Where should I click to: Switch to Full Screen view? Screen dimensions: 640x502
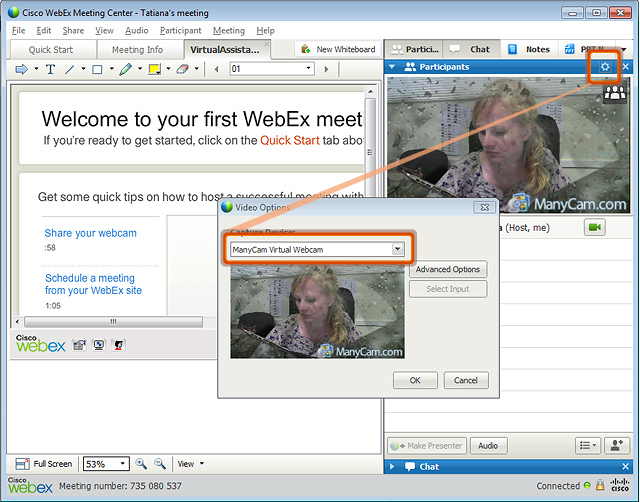43,464
